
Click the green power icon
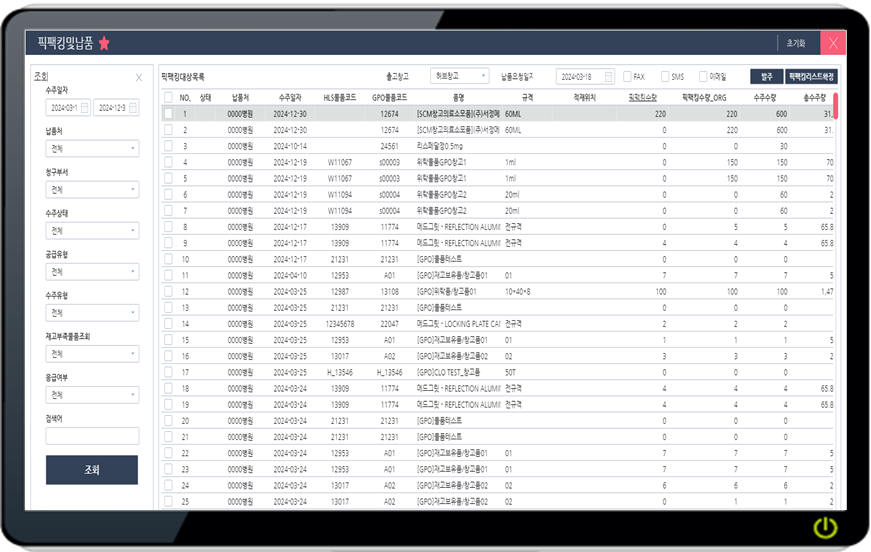pyautogui.click(x=825, y=527)
